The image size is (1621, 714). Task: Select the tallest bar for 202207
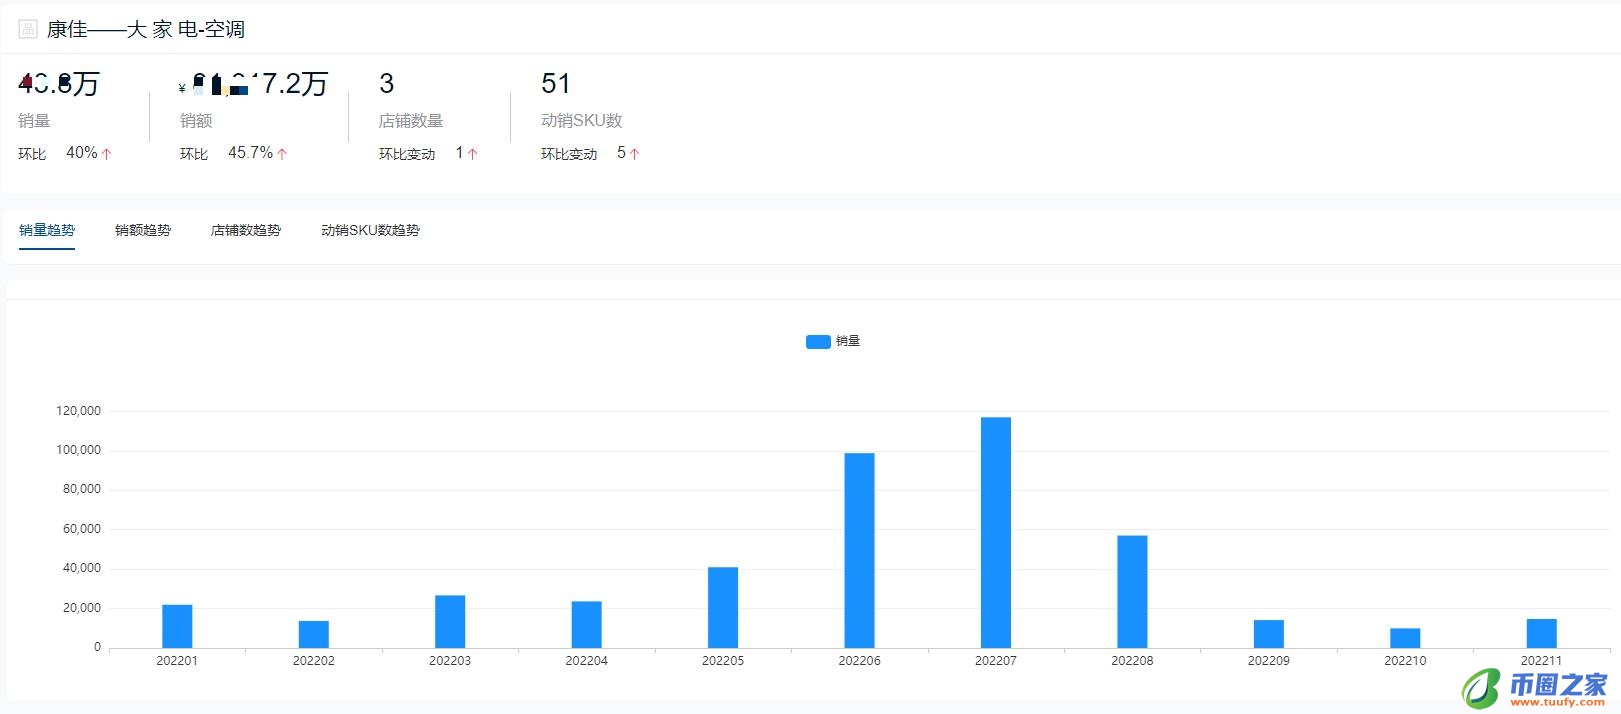[996, 533]
